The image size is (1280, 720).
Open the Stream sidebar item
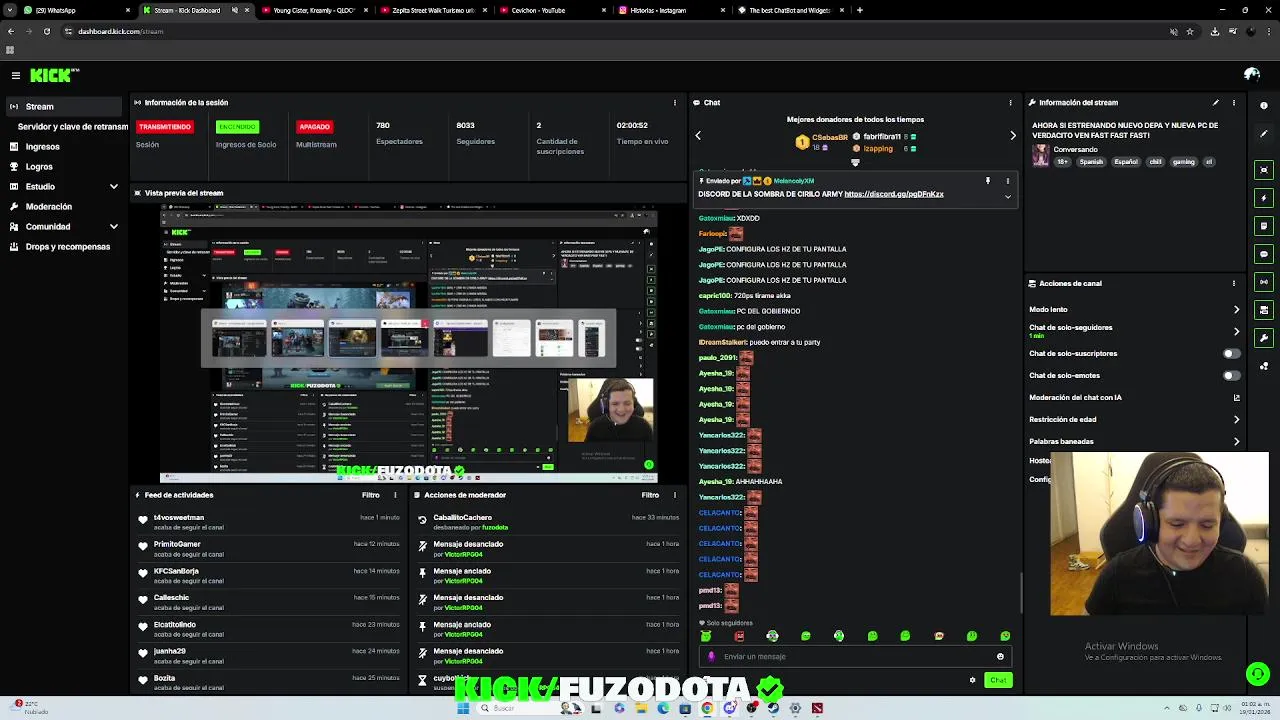tap(65, 106)
